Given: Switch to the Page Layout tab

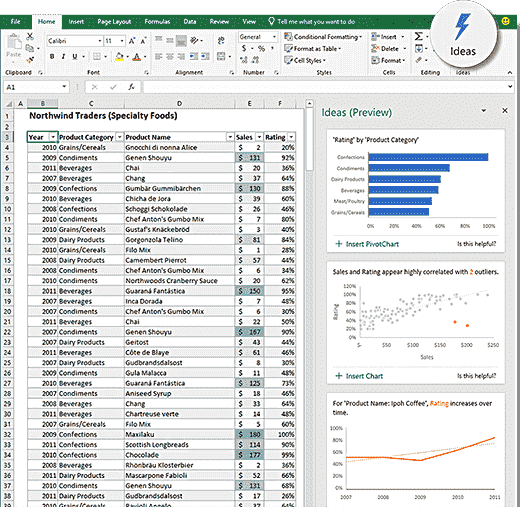Looking at the screenshot, I should pyautogui.click(x=114, y=22).
